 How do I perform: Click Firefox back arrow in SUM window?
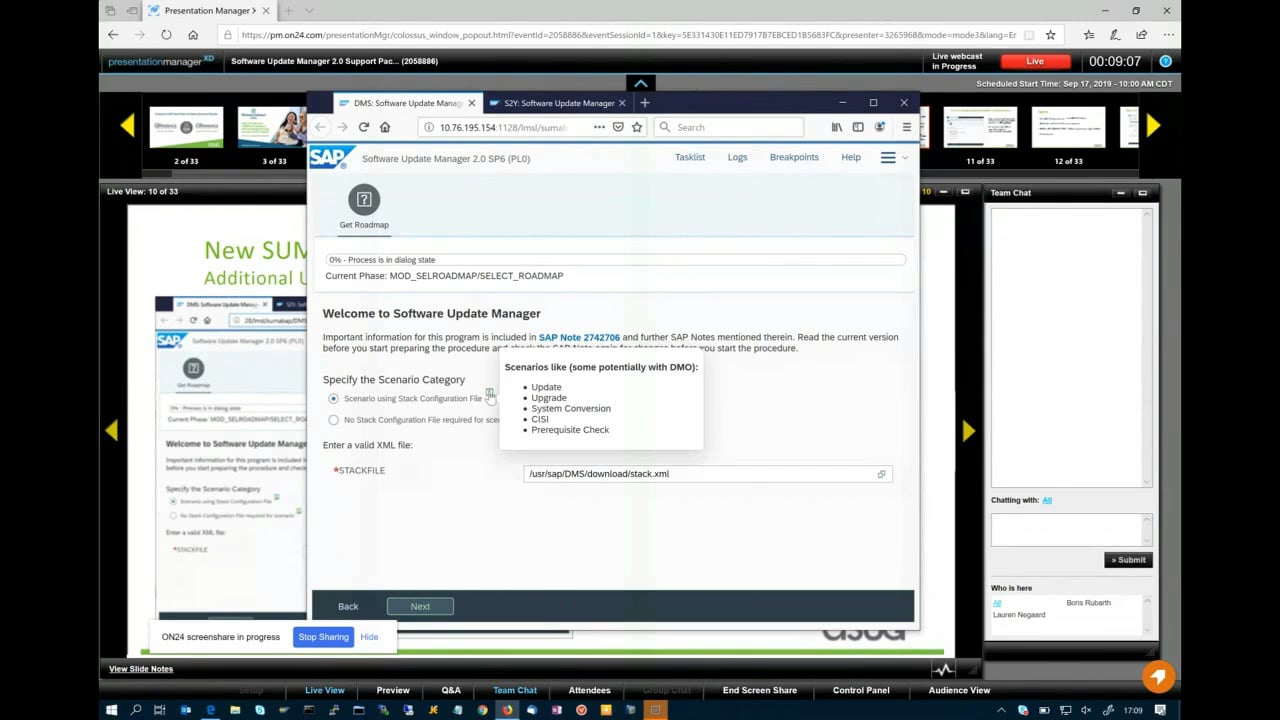pos(320,127)
